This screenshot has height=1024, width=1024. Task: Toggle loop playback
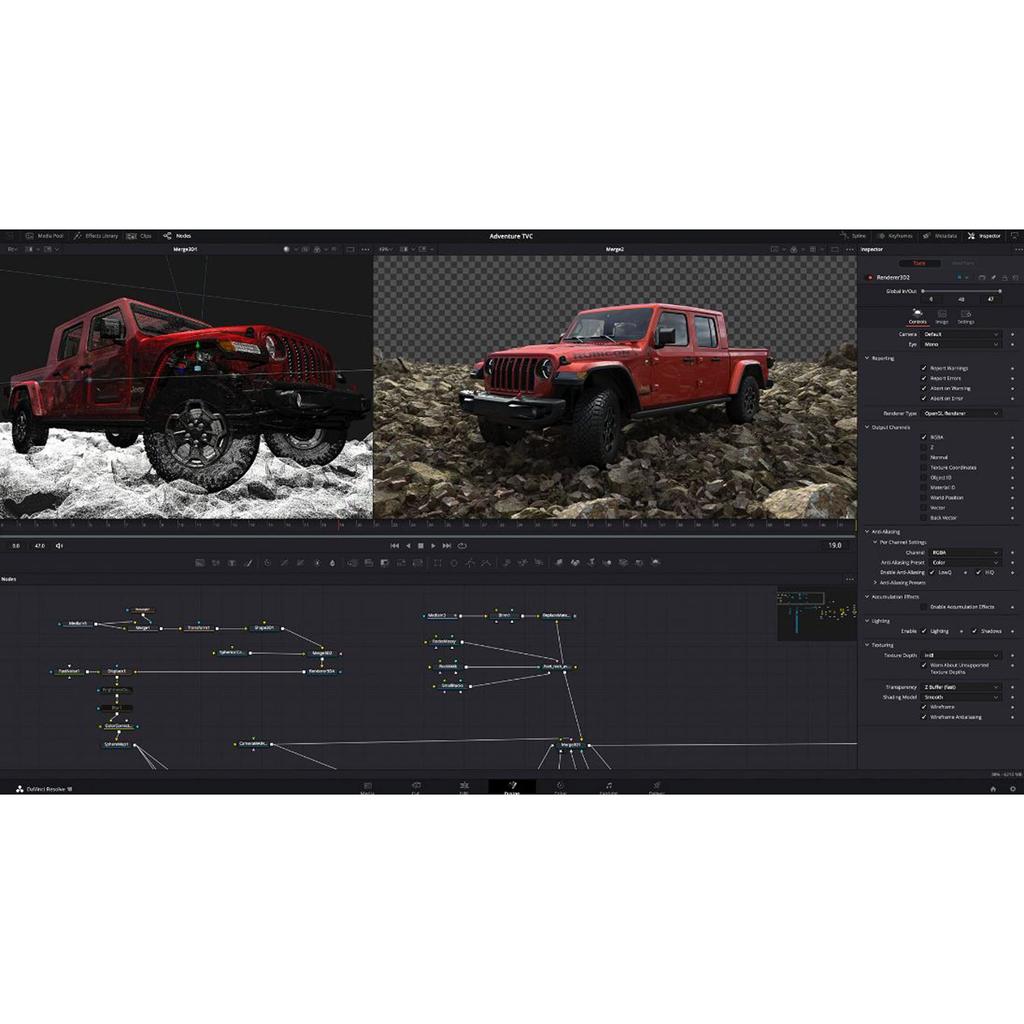(x=462, y=545)
